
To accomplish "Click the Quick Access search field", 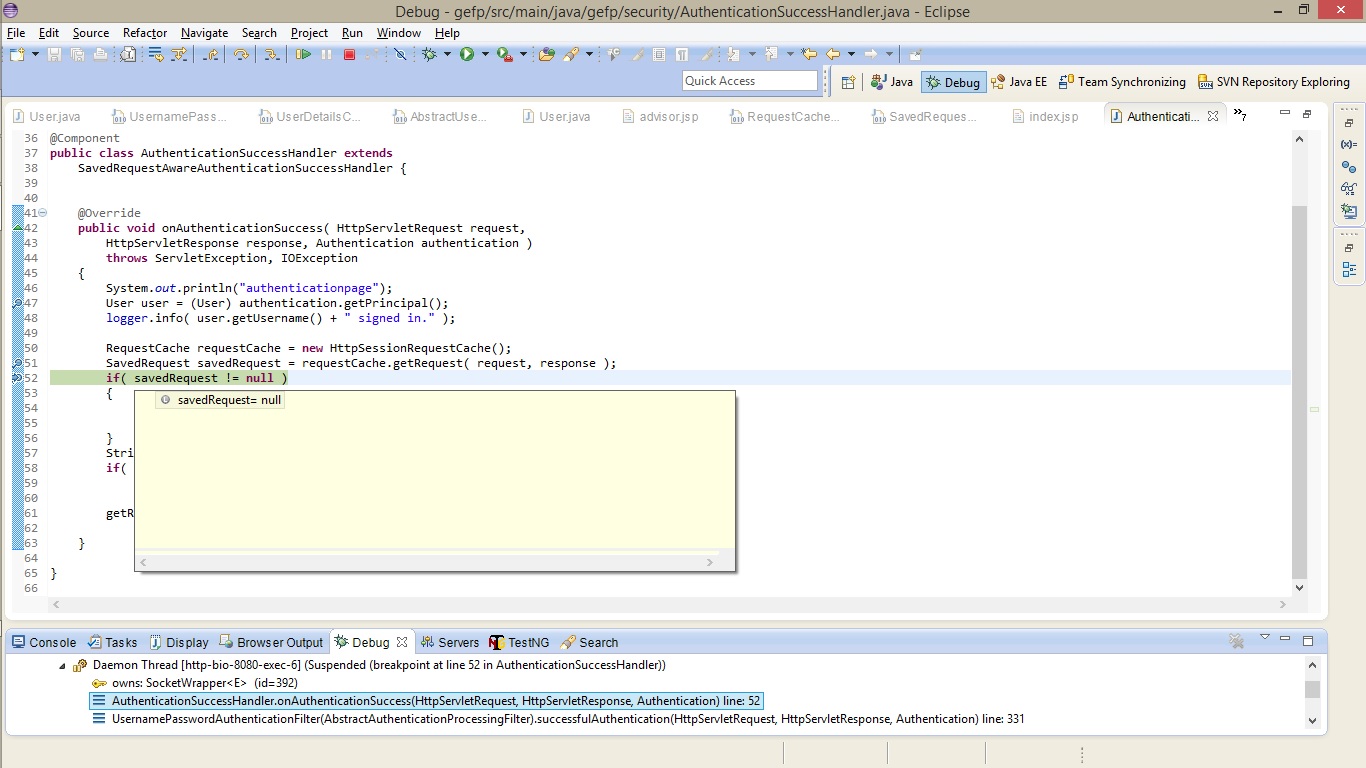I will point(750,81).
